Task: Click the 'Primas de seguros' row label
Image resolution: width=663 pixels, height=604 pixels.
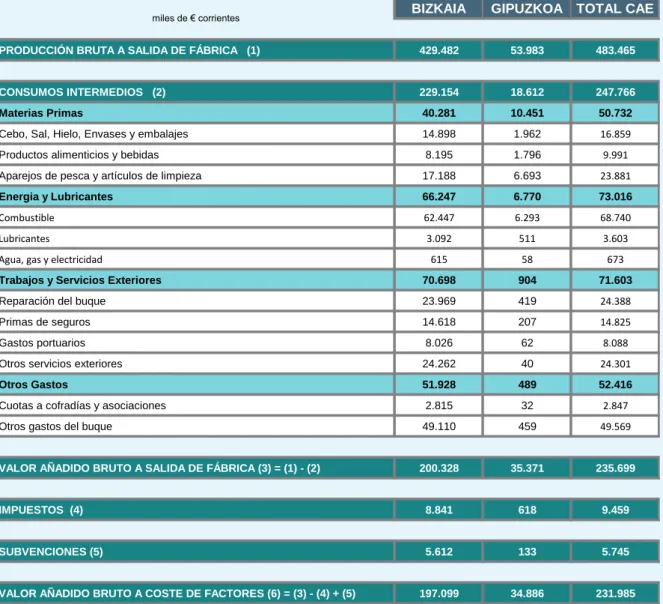Action: coord(45,322)
